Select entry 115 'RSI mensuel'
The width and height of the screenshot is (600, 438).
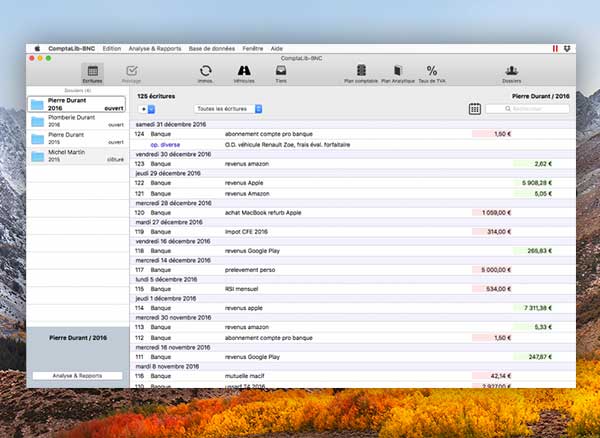tap(353, 289)
